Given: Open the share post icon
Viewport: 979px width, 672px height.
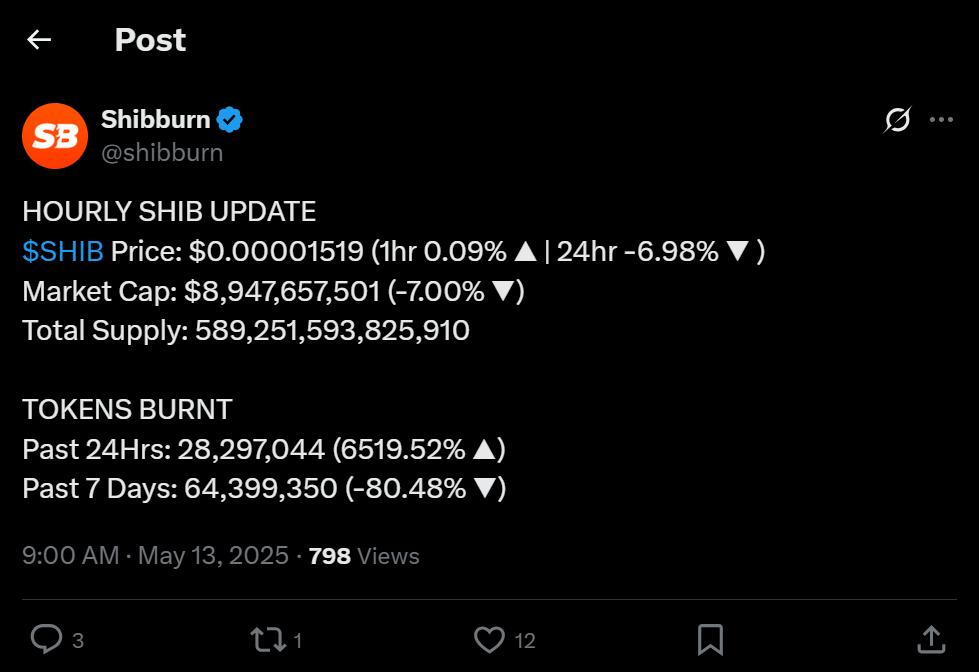Looking at the screenshot, I should (930, 639).
